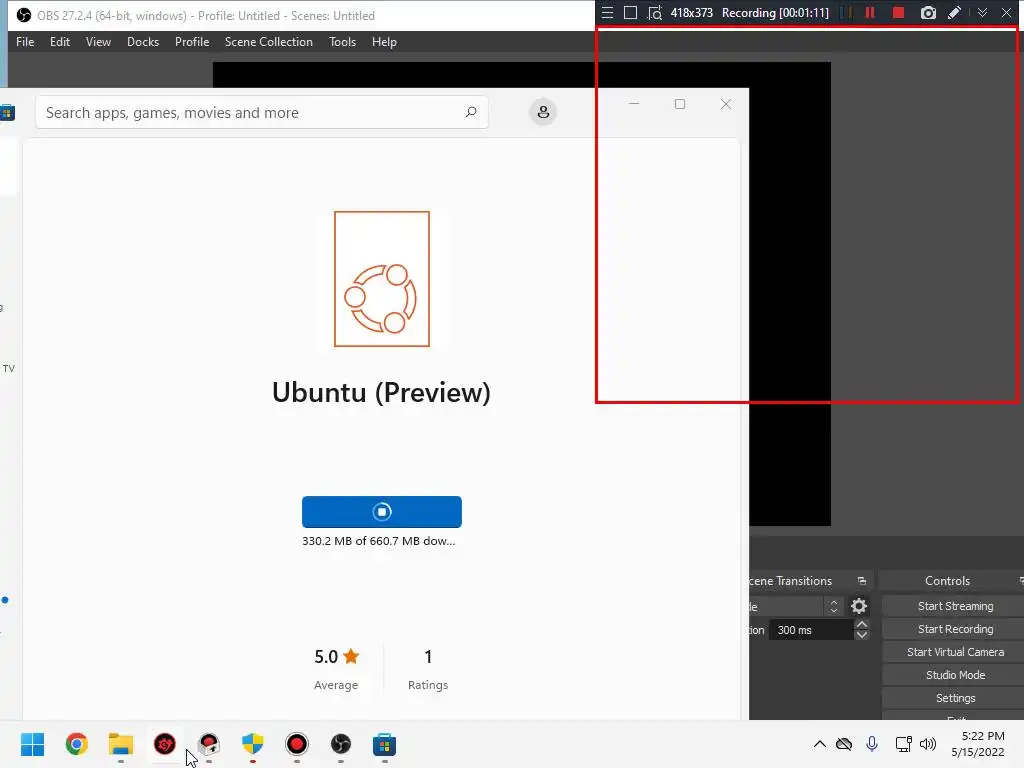Open the Windows Start menu
Screen dimensions: 1024x768
coord(33,744)
